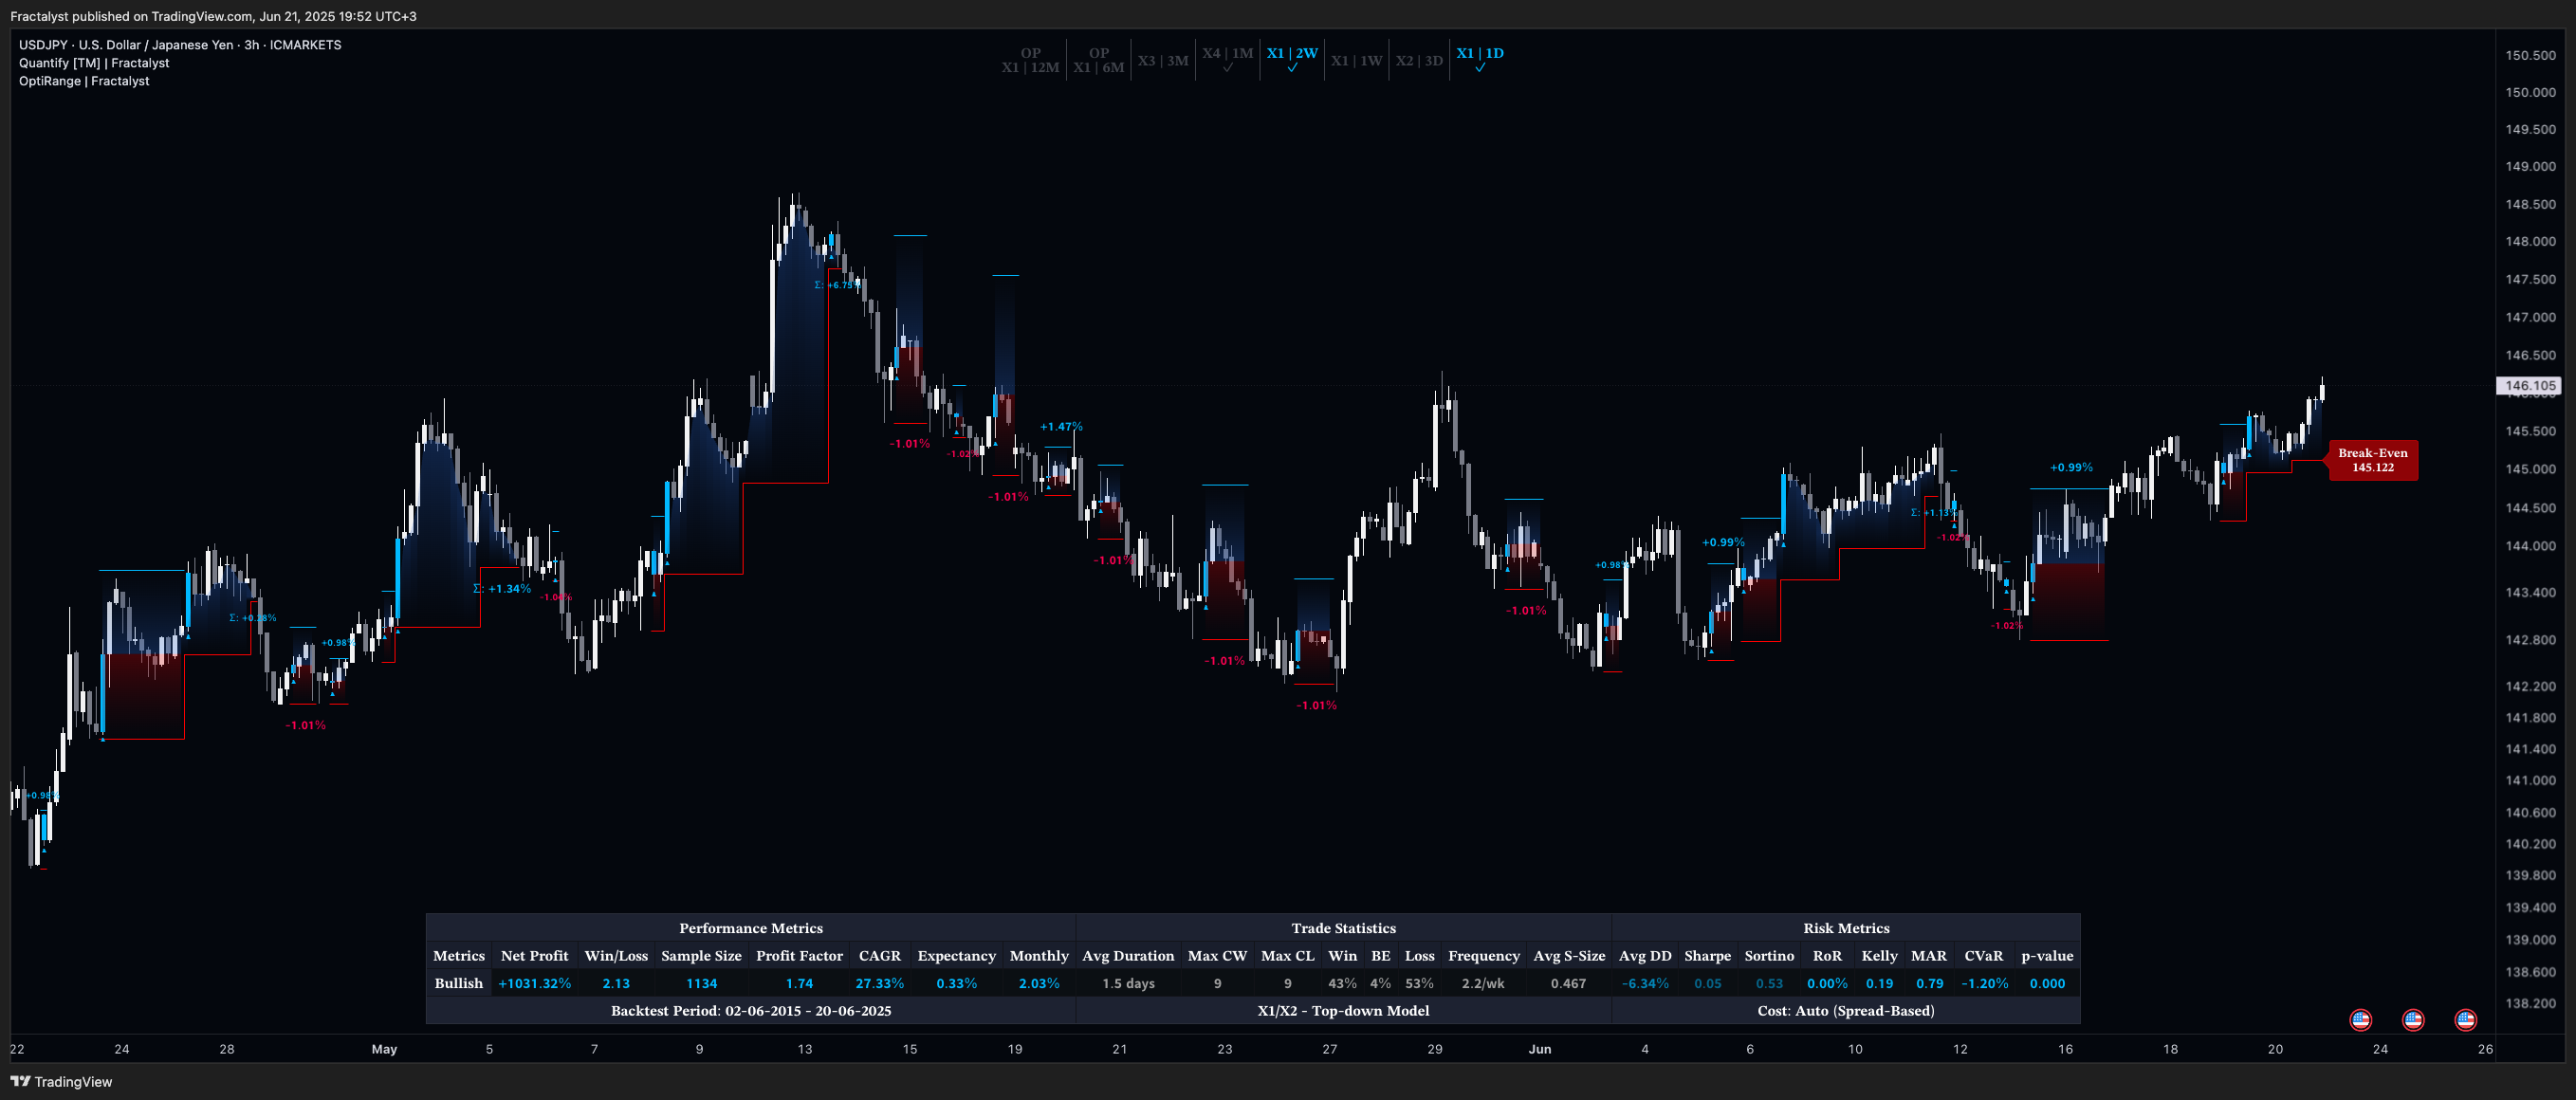
Task: Click the 13 date on time axis
Action: [805, 1049]
